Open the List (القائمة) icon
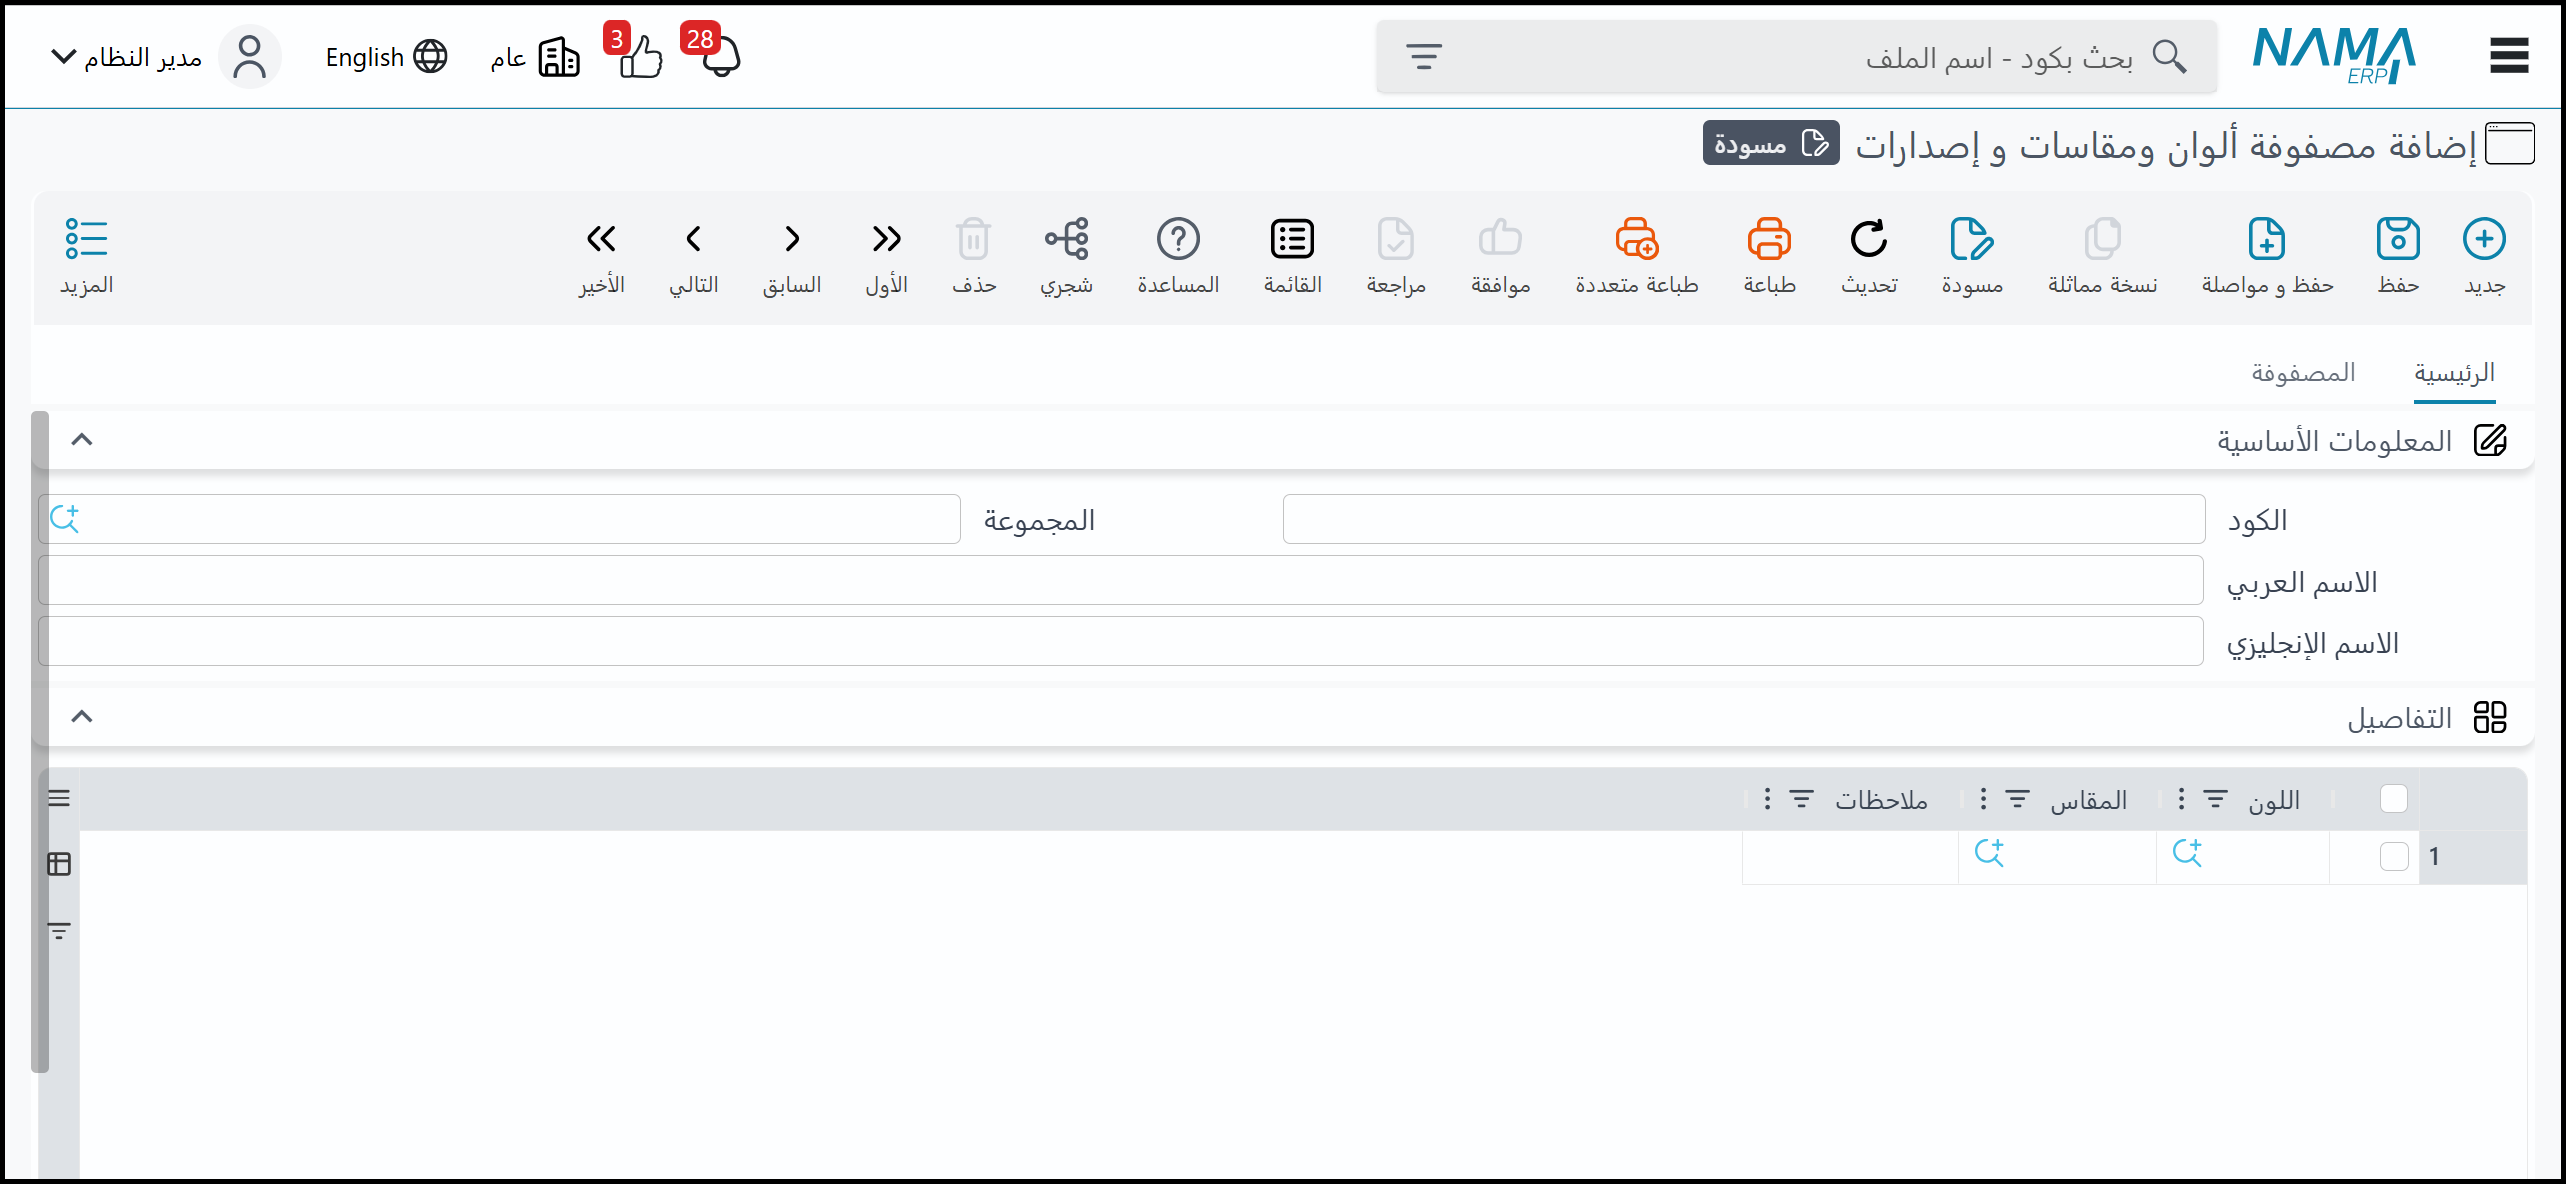Screen dimensions: 2566x1184 click(1291, 240)
